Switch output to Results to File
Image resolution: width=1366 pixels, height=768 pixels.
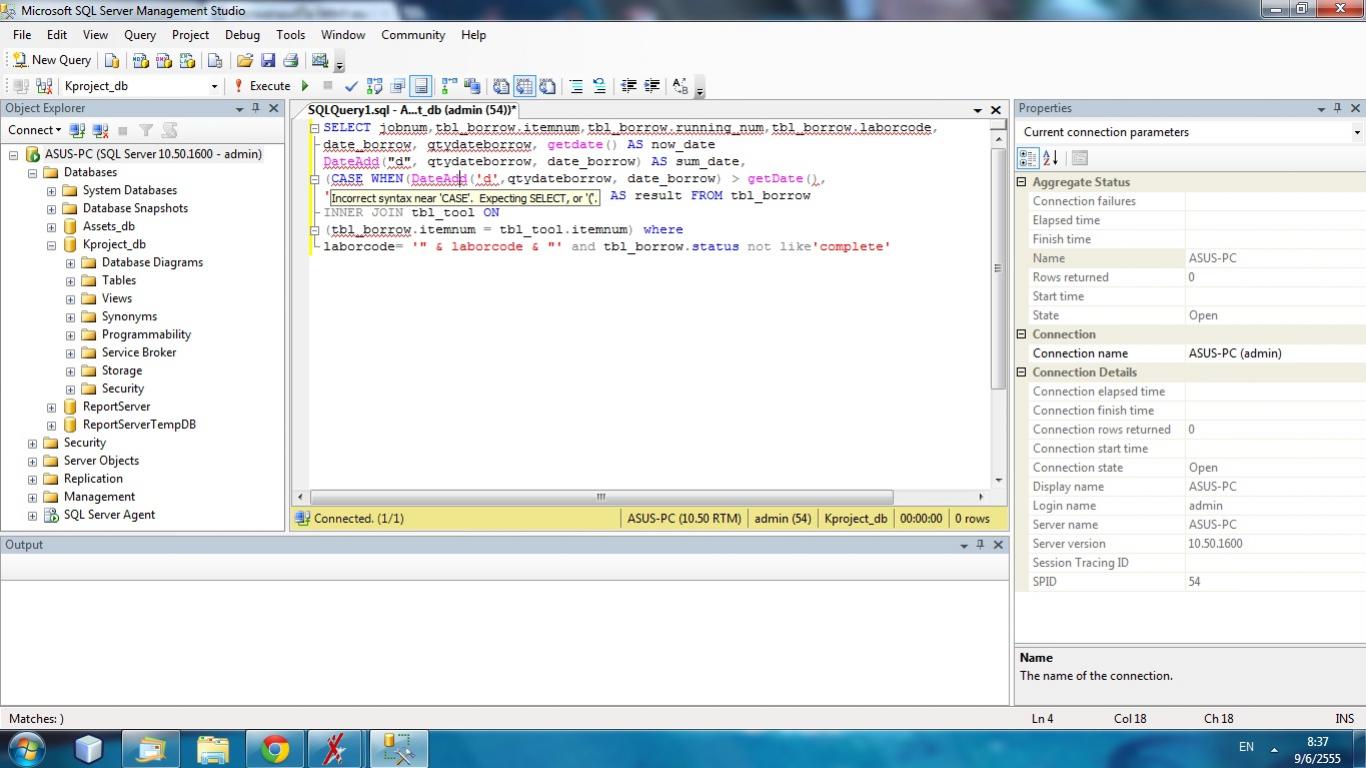tap(547, 86)
